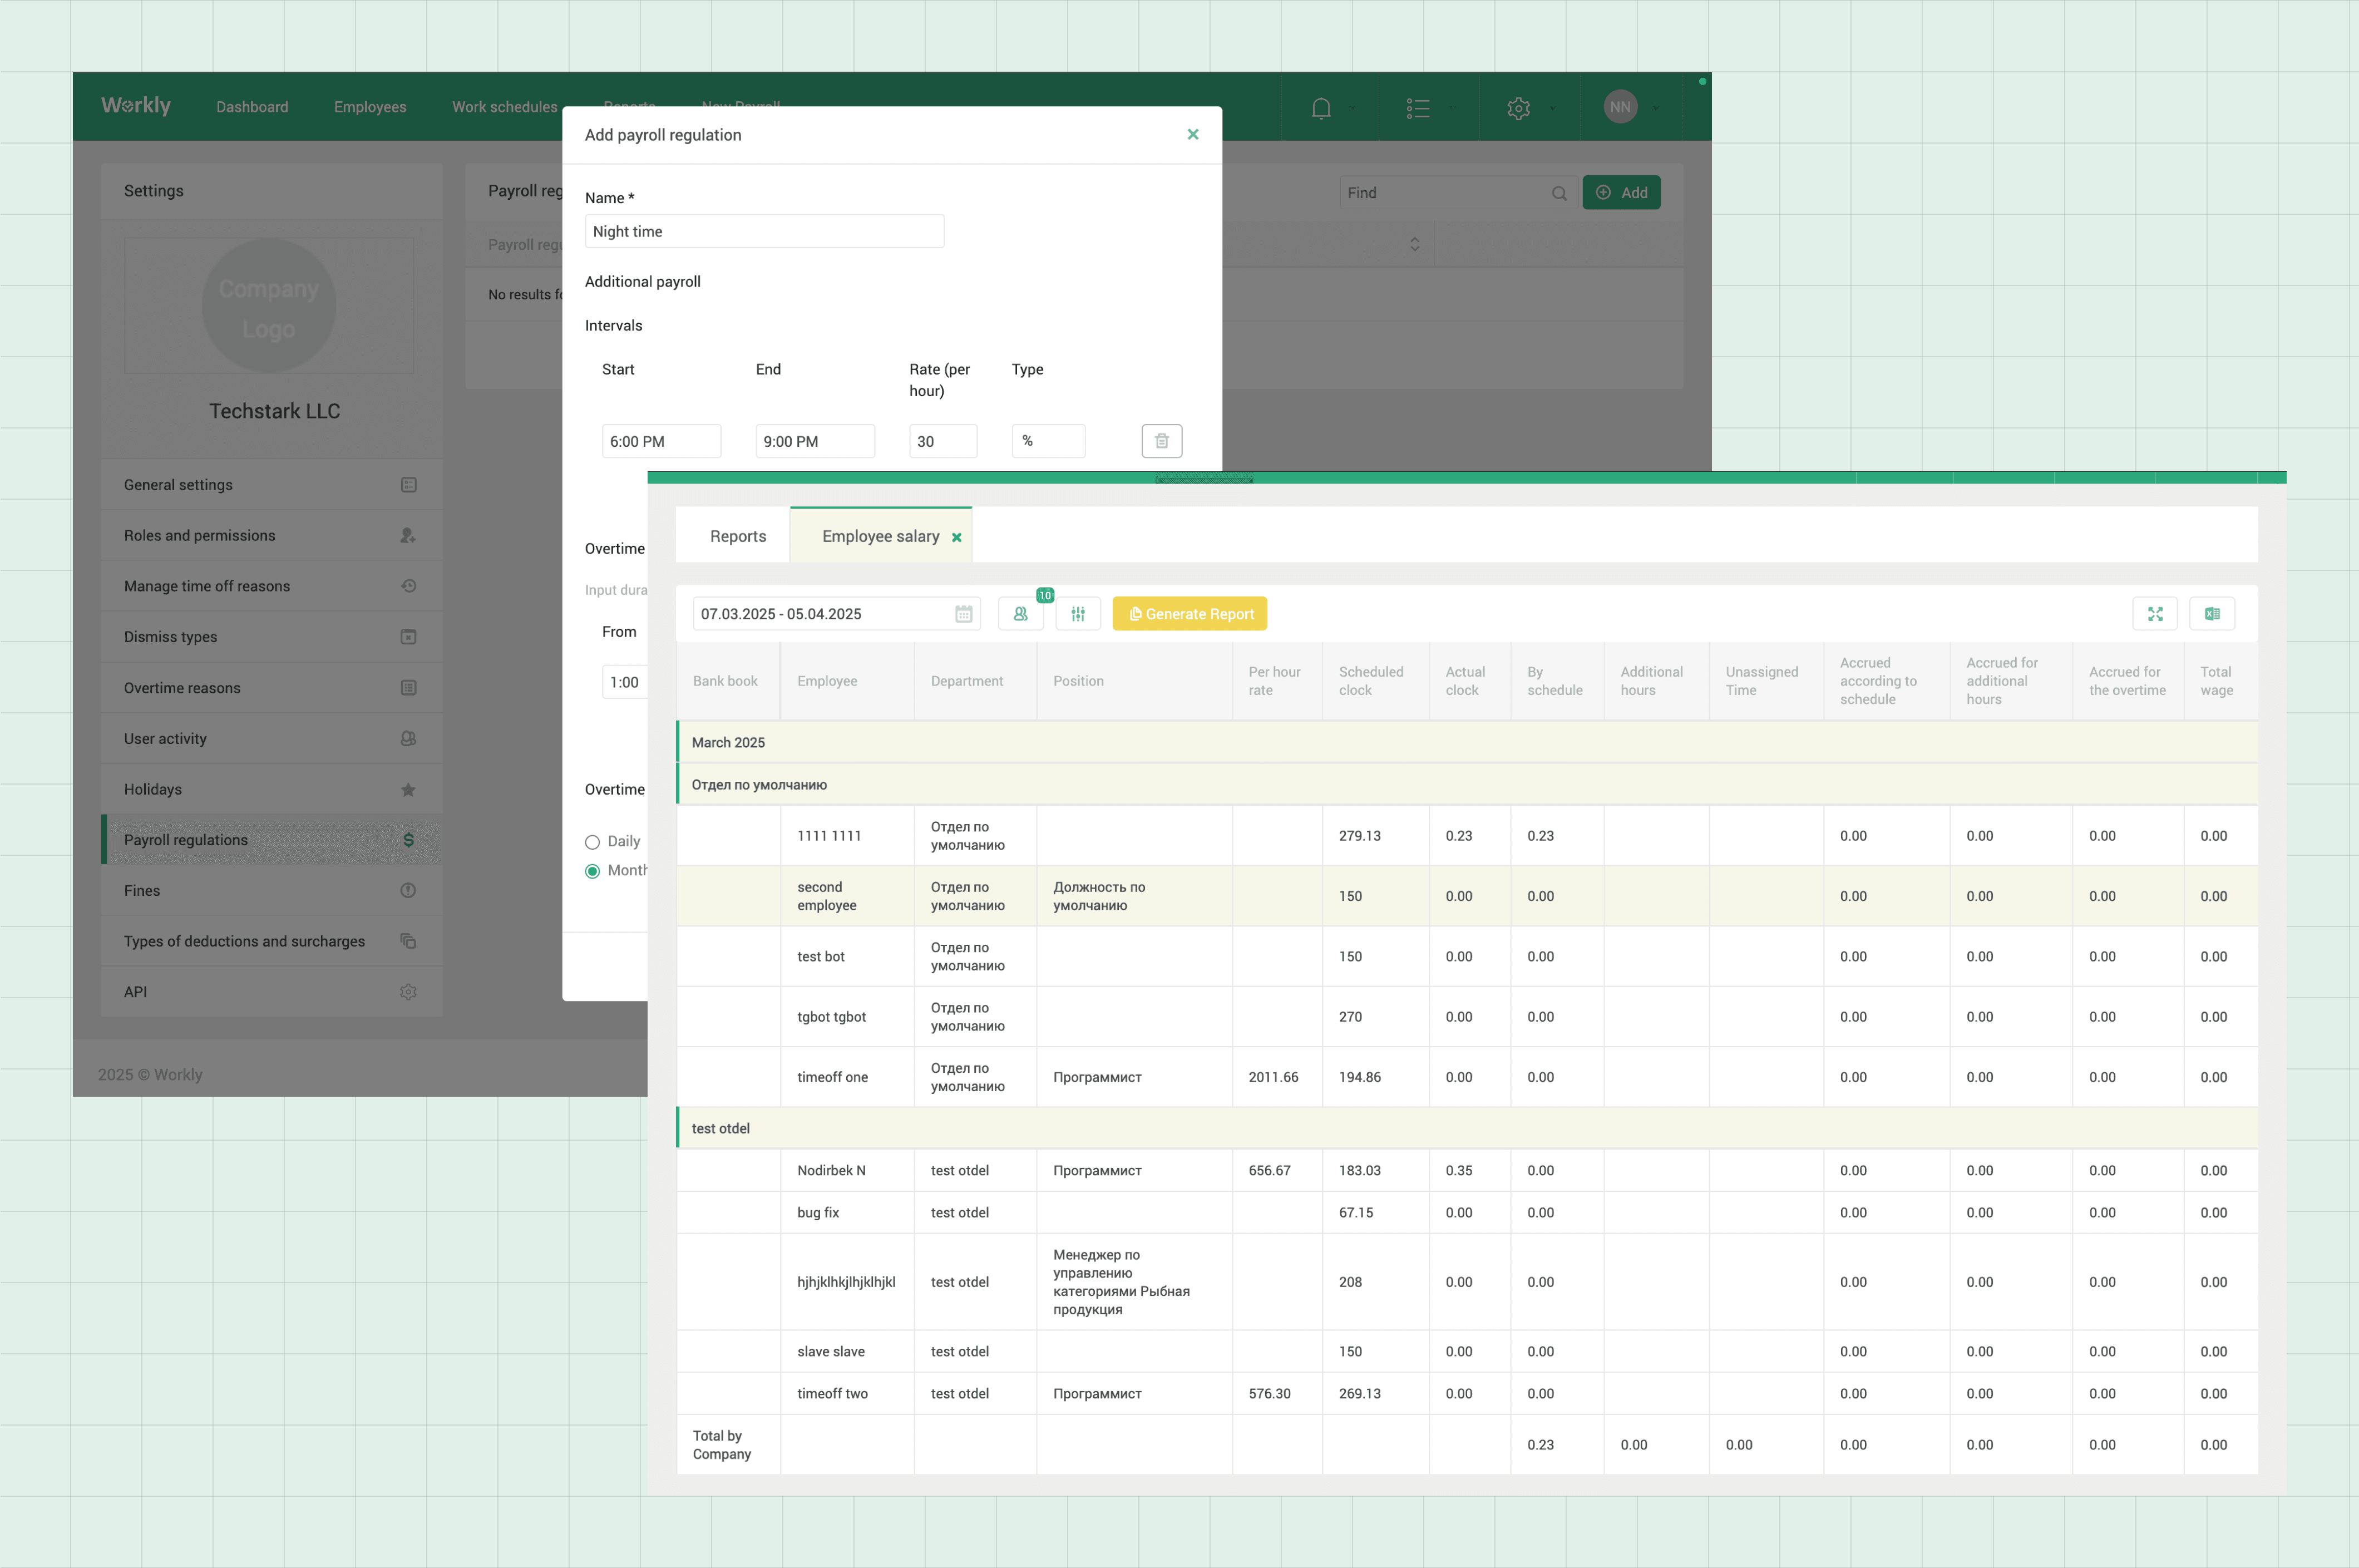Screen dimensions: 2359x1568
Task: Click the notification bell icon
Action: (x=1321, y=108)
